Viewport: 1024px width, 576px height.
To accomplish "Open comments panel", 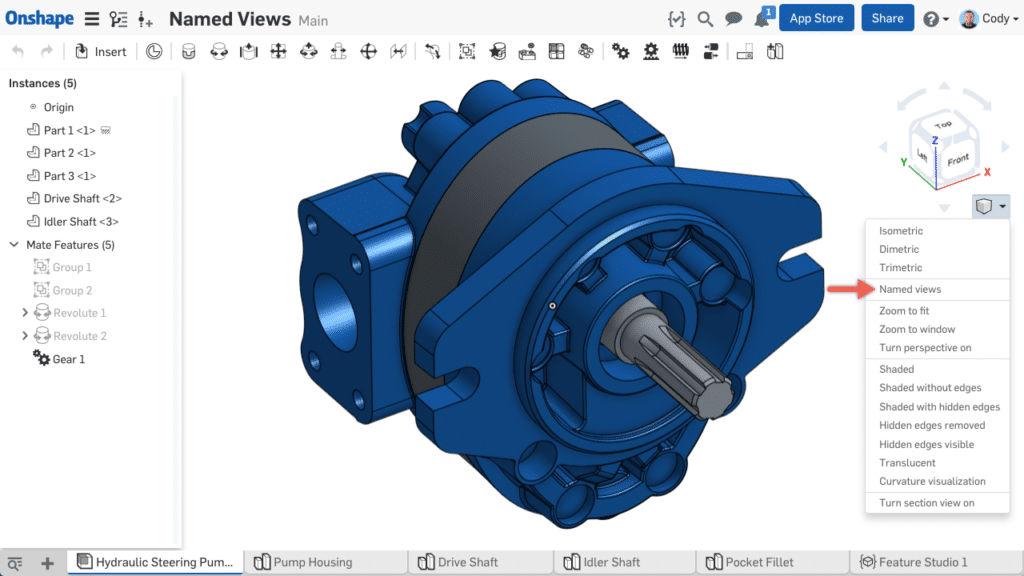I will pos(733,19).
